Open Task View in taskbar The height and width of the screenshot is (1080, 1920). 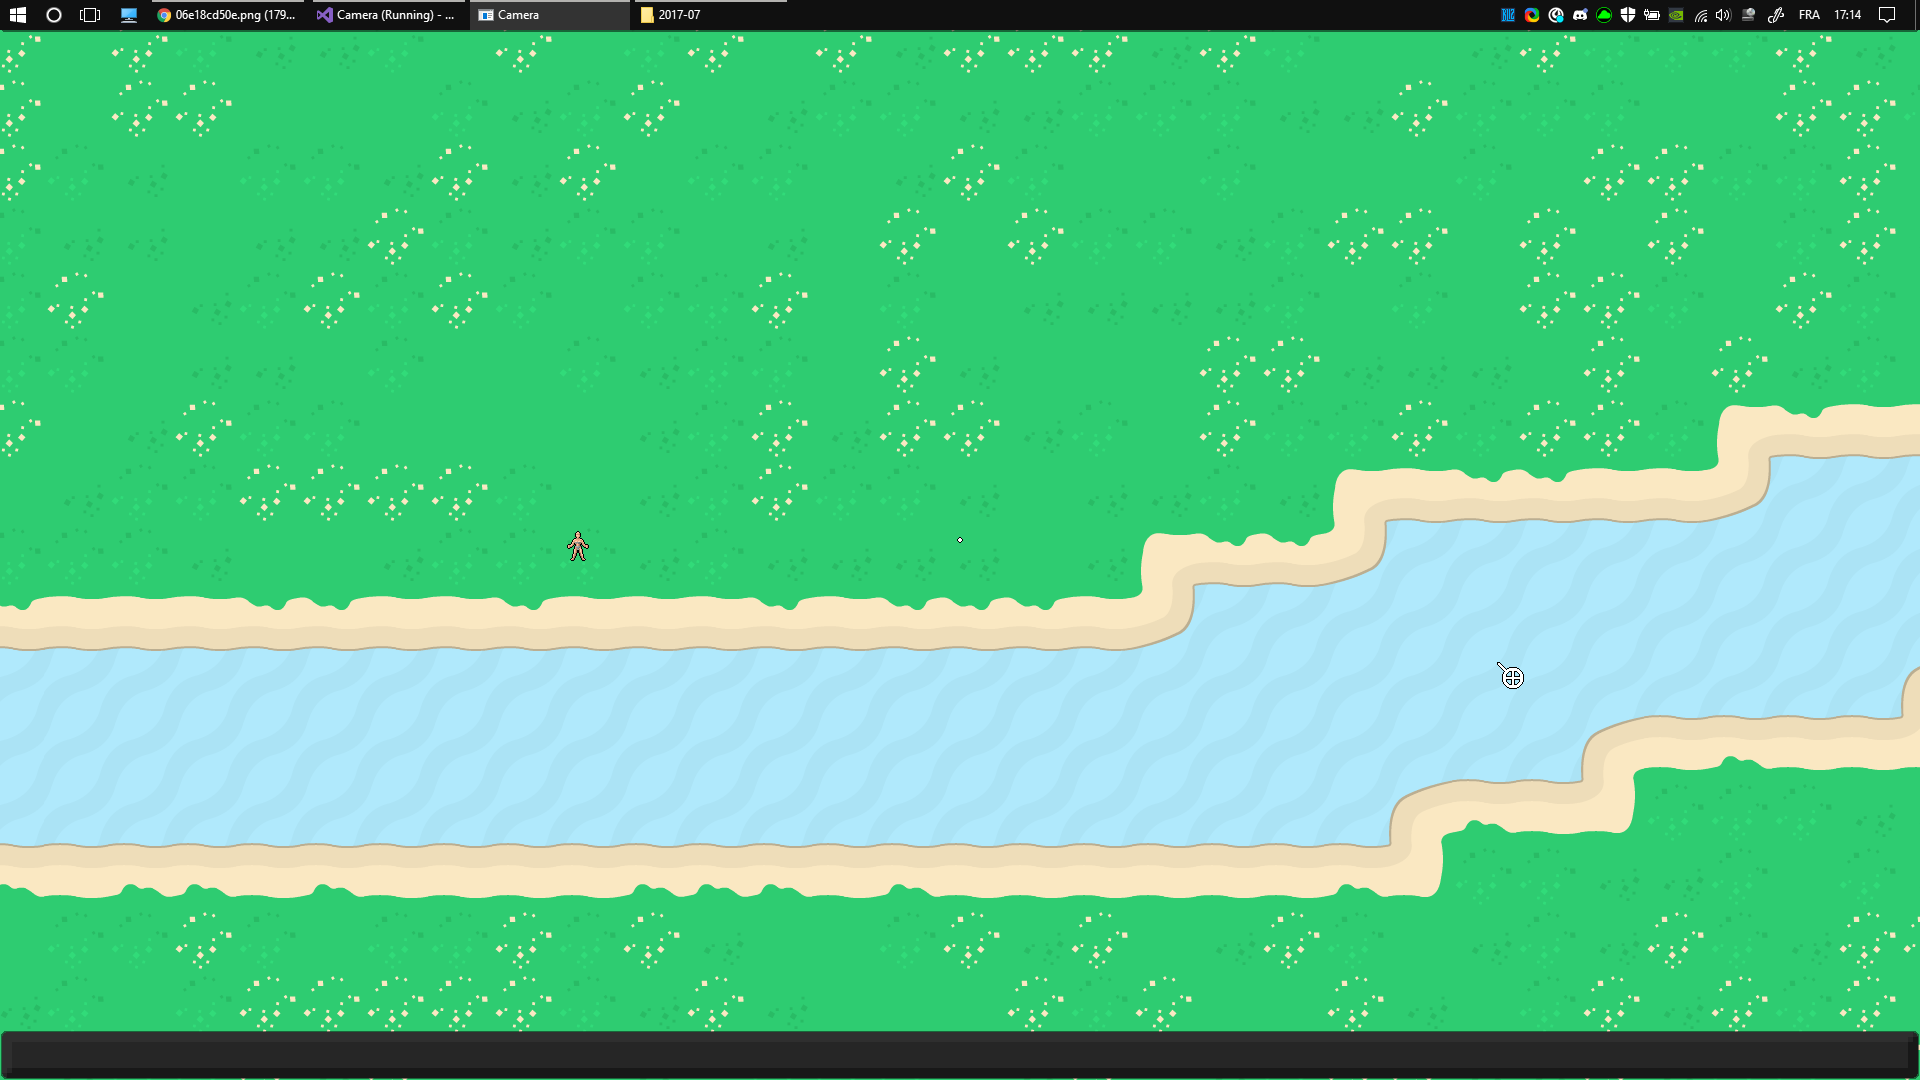pos(90,15)
